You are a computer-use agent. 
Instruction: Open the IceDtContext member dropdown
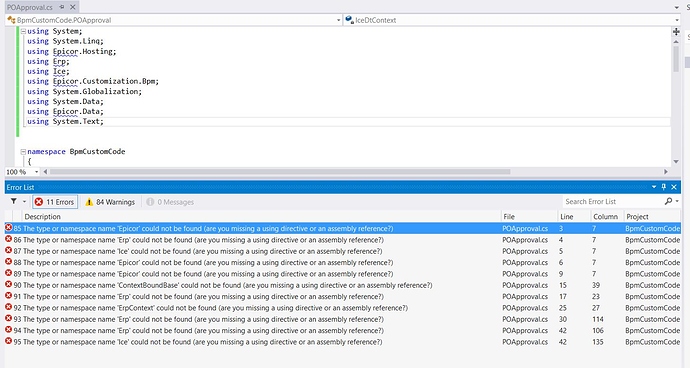(677, 20)
